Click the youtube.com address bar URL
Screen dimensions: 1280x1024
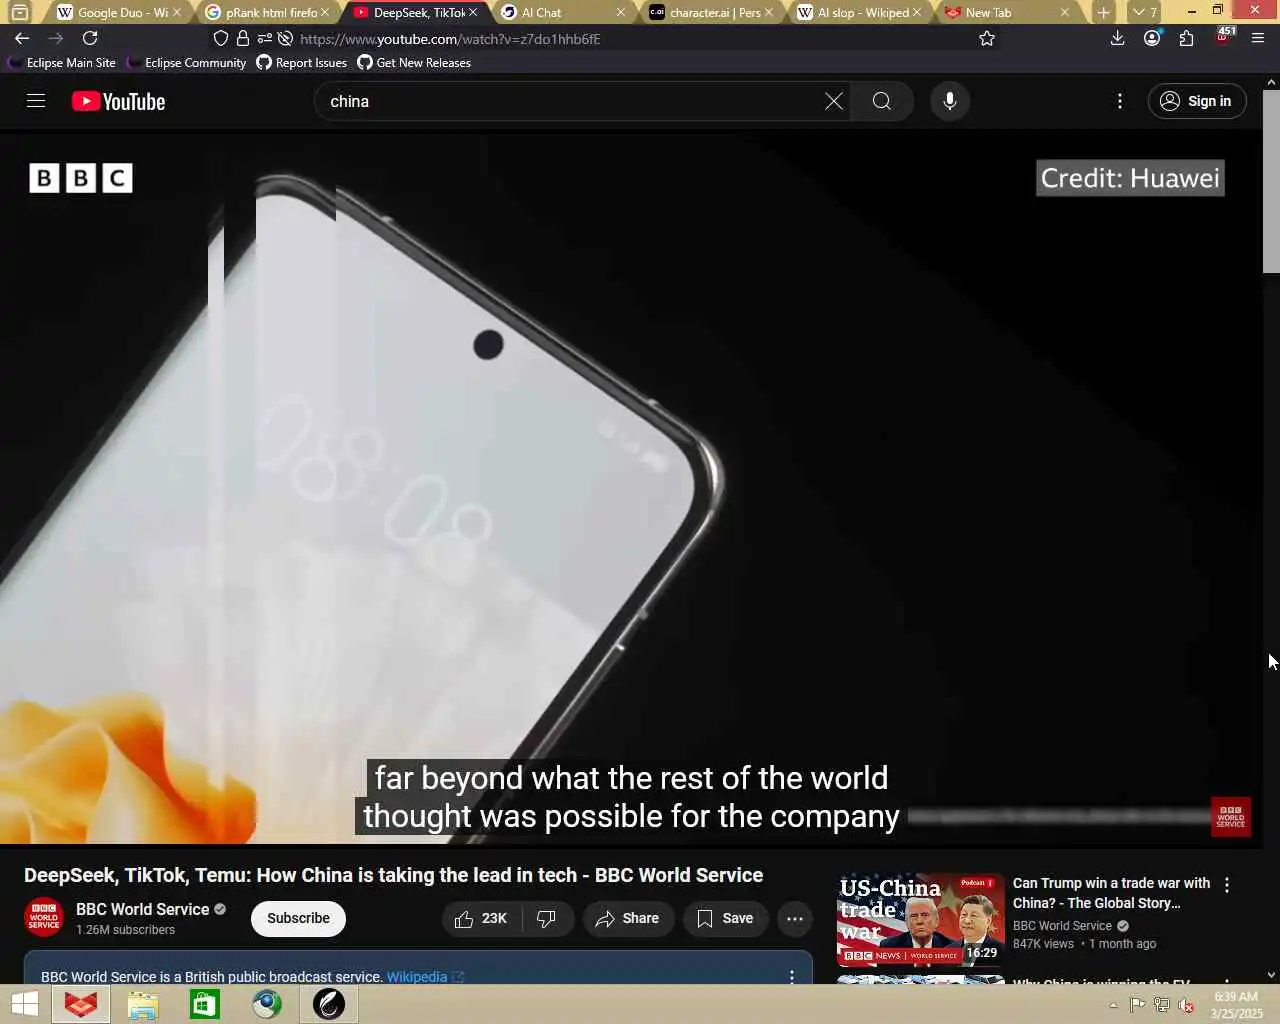click(450, 39)
